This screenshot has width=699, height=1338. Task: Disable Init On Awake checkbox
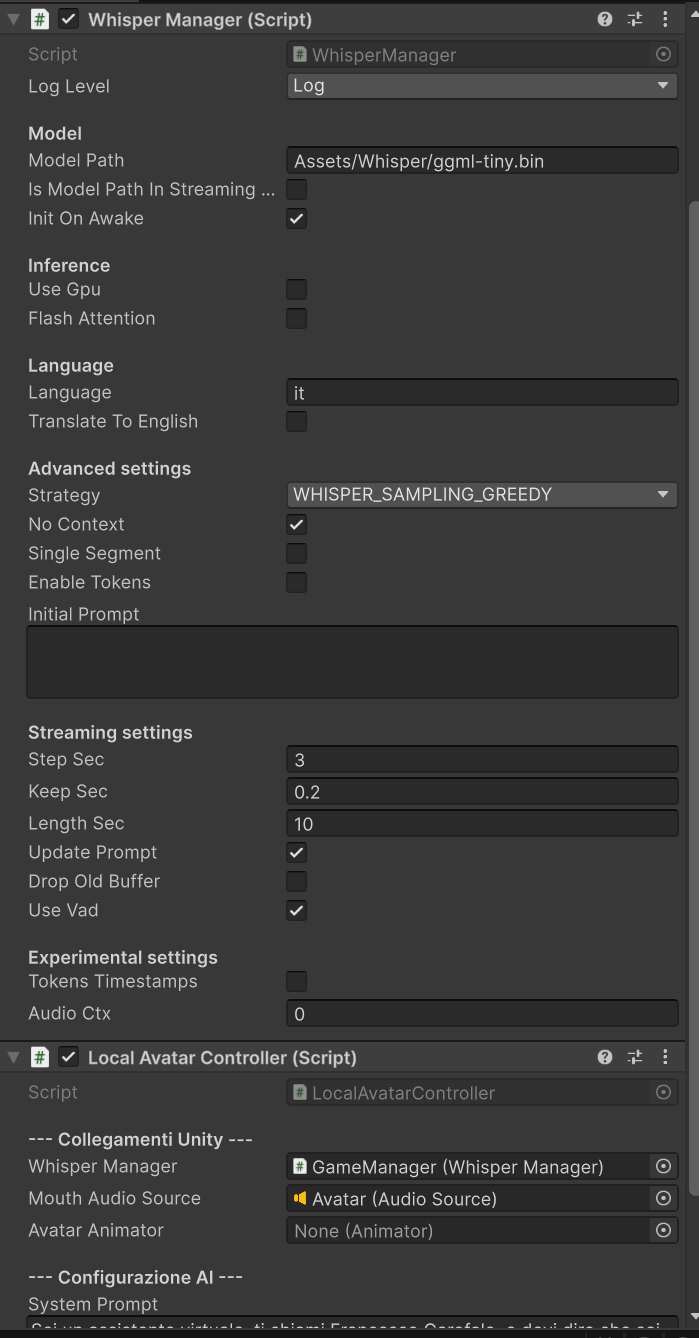click(x=297, y=219)
